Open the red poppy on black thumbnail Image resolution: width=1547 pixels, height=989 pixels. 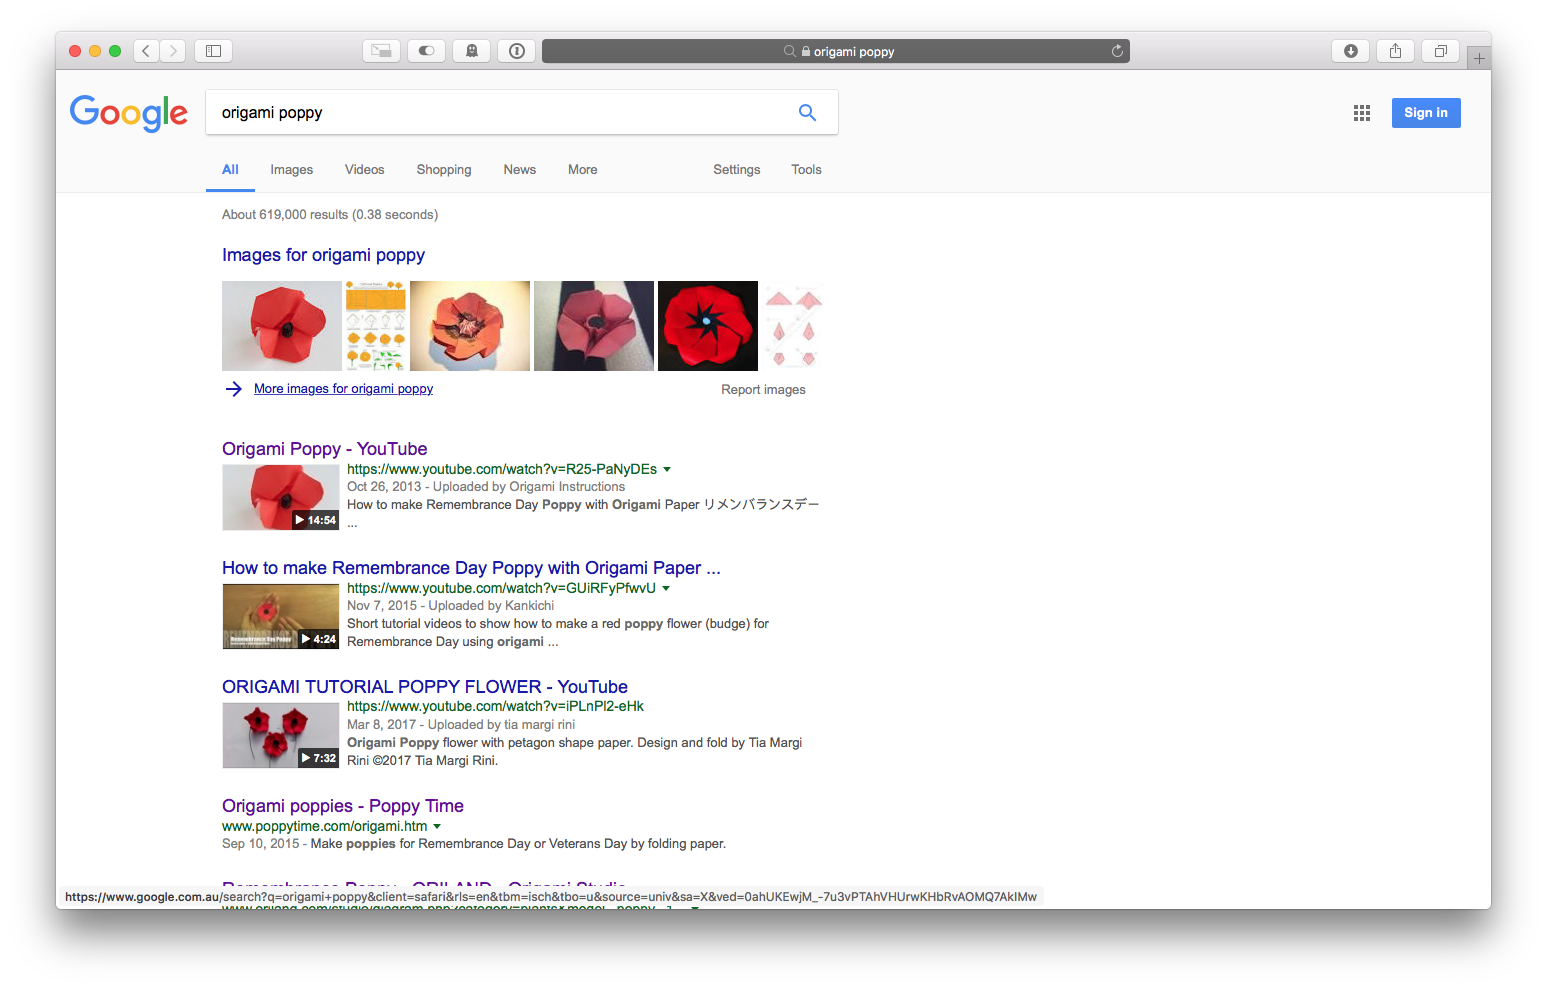(708, 326)
